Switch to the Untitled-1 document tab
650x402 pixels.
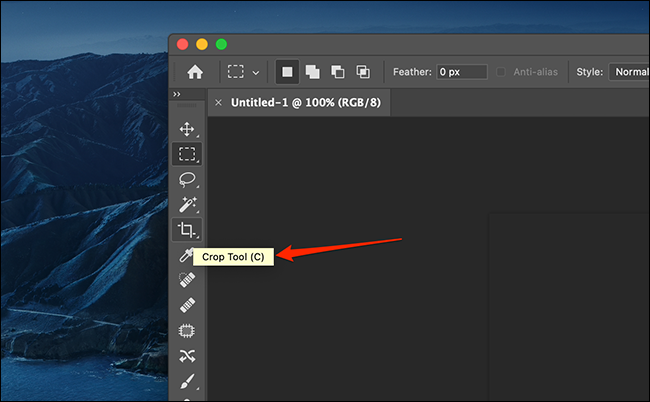coord(300,102)
